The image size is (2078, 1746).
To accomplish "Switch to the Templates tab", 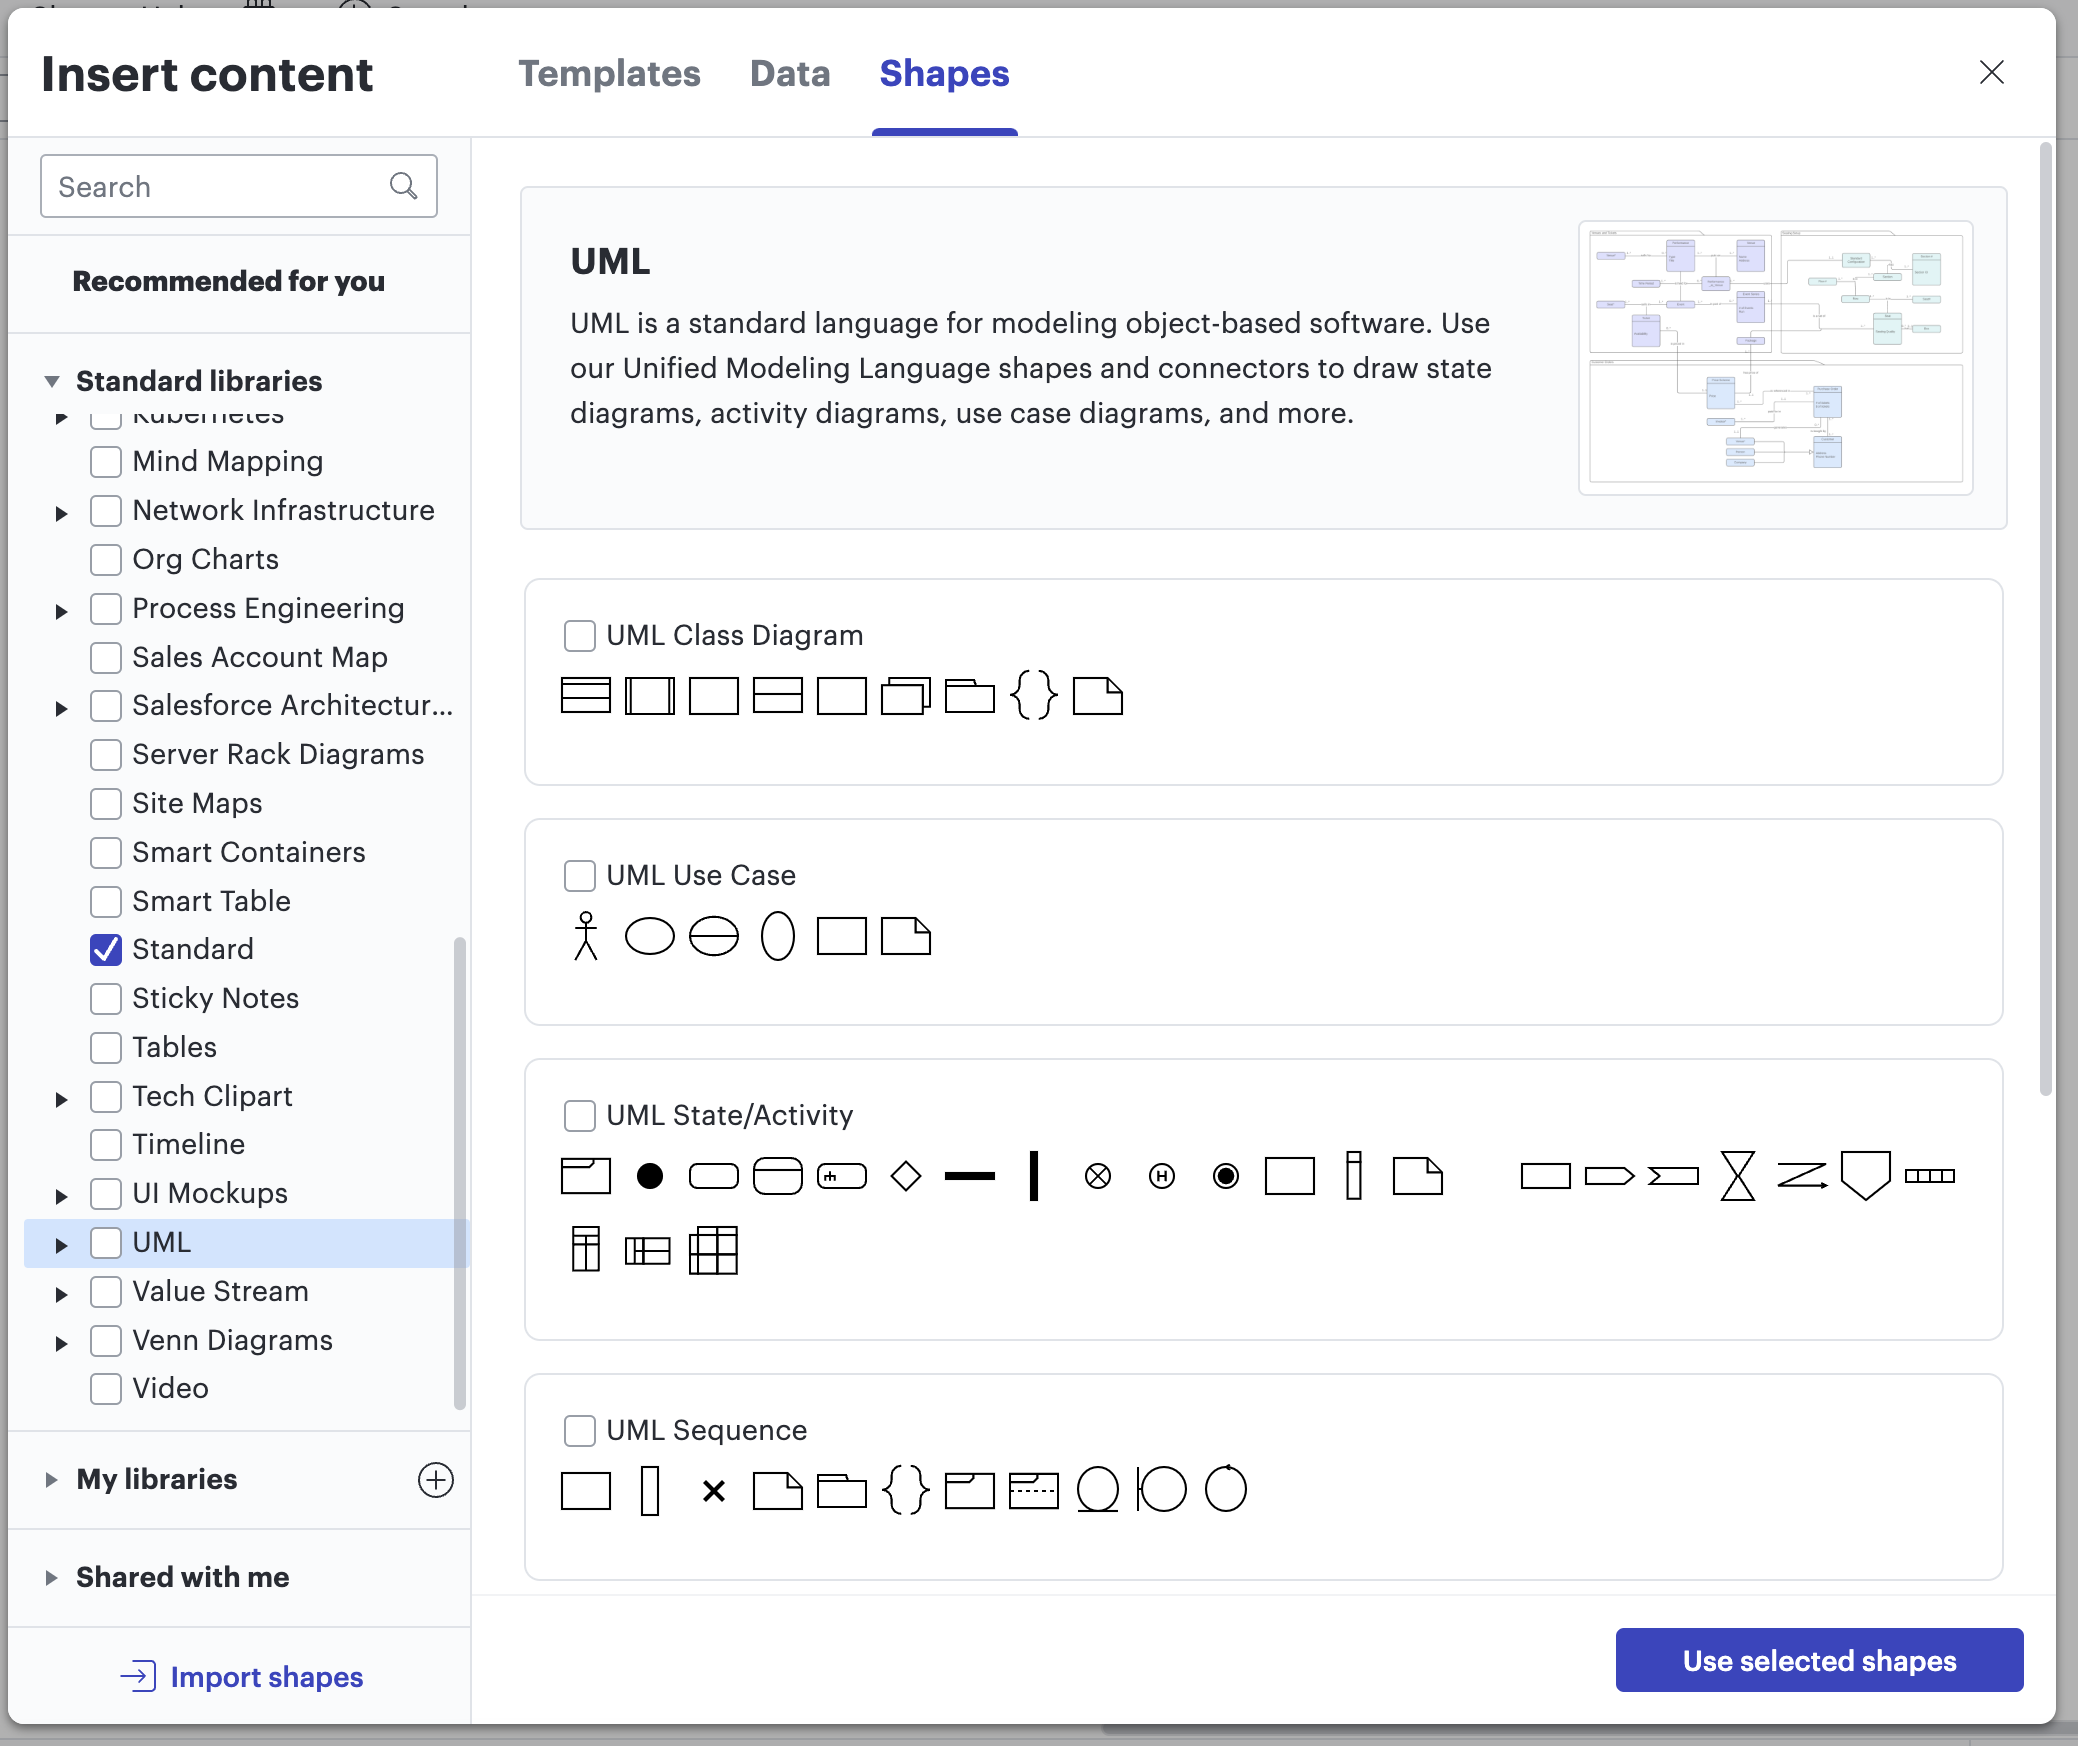I will pos(609,74).
